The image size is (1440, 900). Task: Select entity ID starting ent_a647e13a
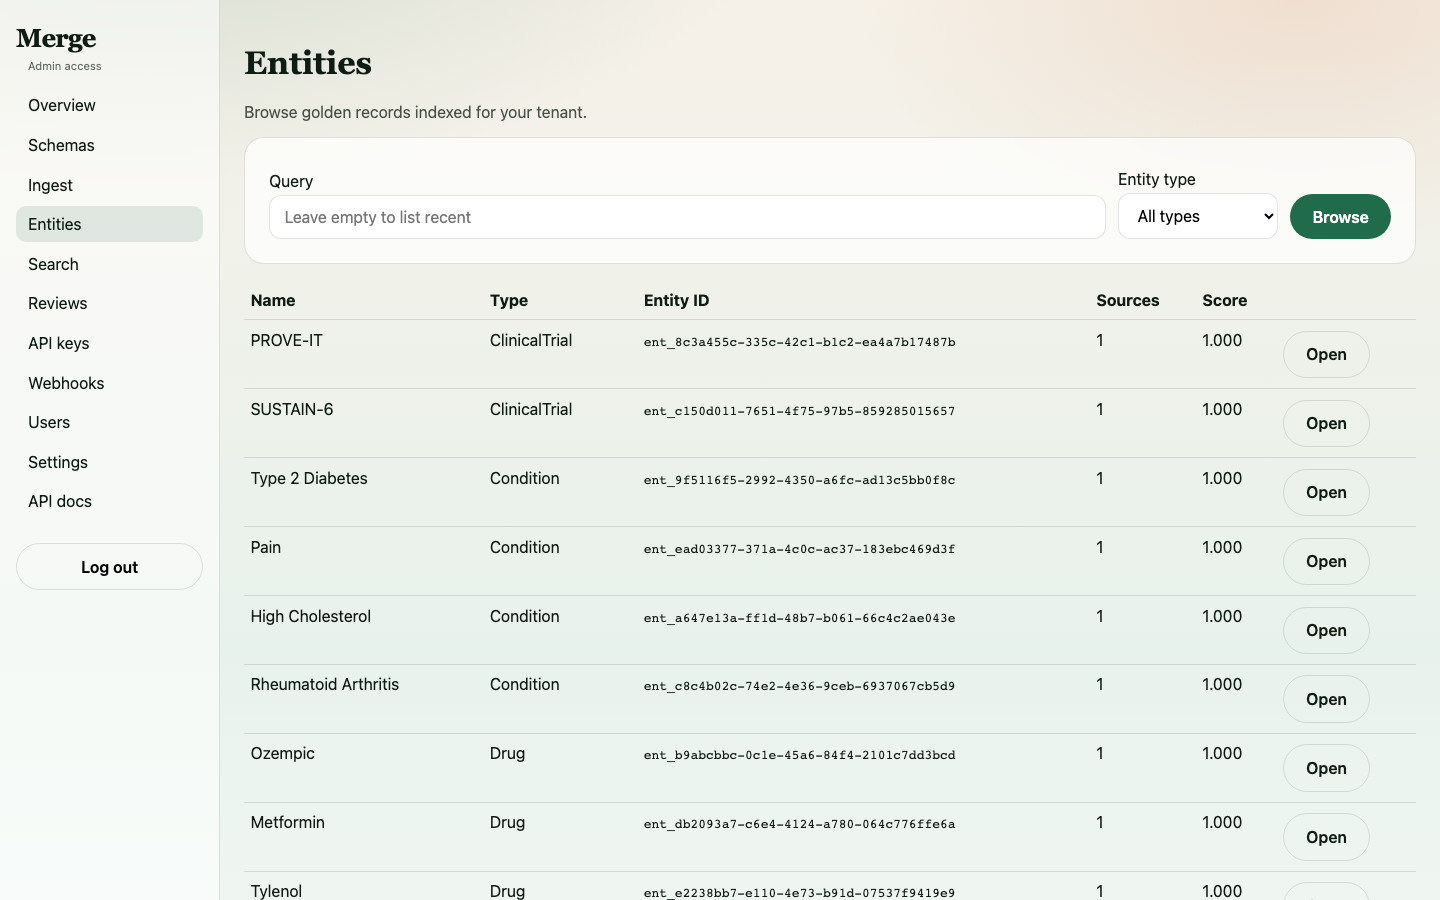point(800,618)
